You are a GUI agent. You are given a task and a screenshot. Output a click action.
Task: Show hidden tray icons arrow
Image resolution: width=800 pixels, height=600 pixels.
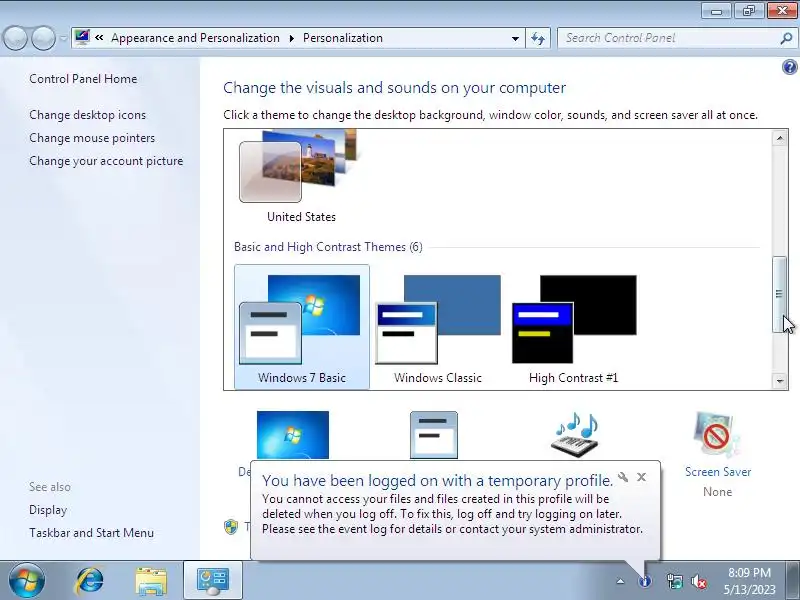[620, 581]
